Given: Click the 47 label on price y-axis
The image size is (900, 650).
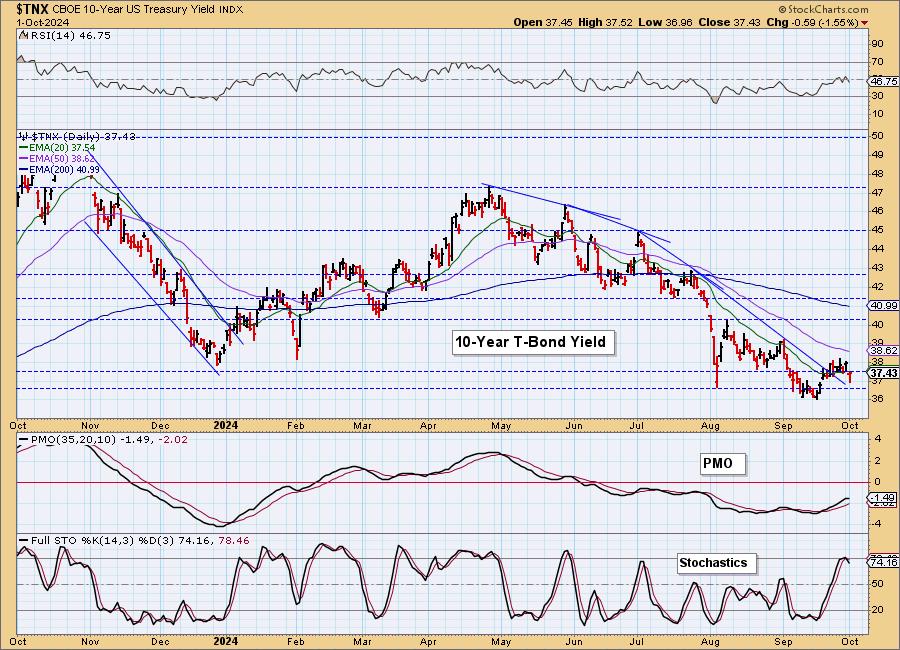Looking at the screenshot, I should point(878,192).
